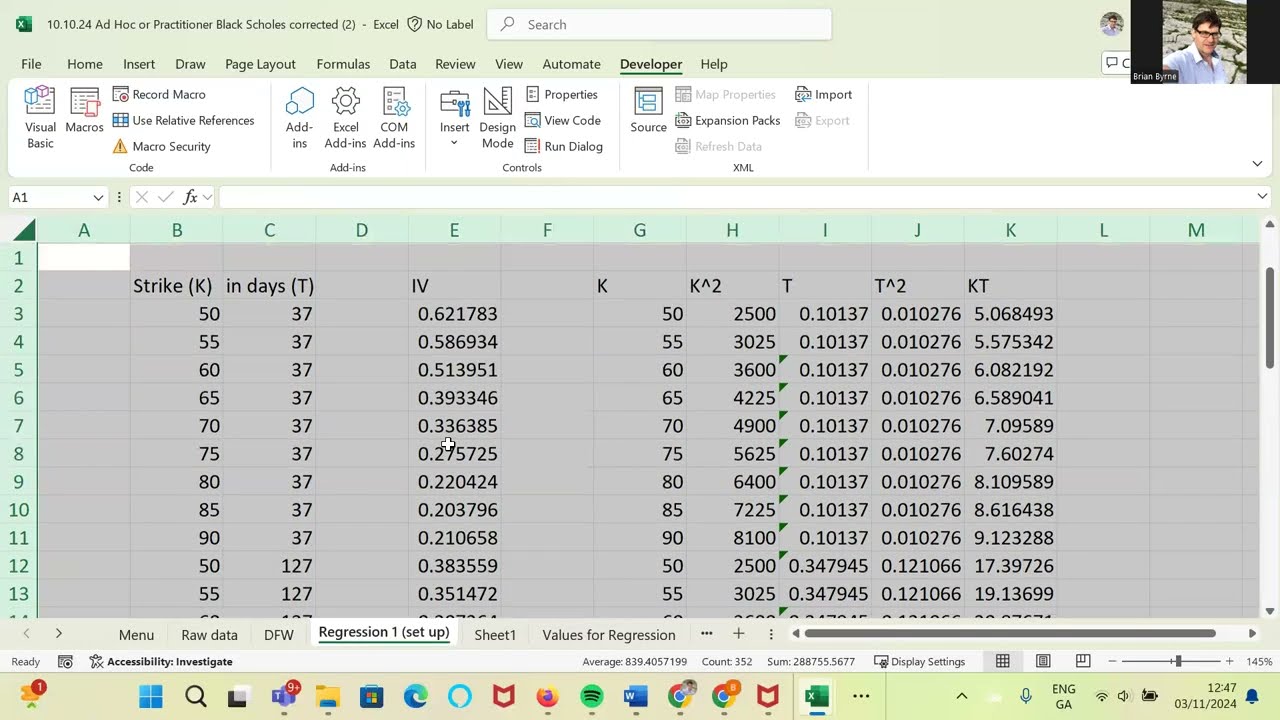Viewport: 1280px width, 720px height.
Task: Switch to Page Layout view
Action: point(1043,661)
